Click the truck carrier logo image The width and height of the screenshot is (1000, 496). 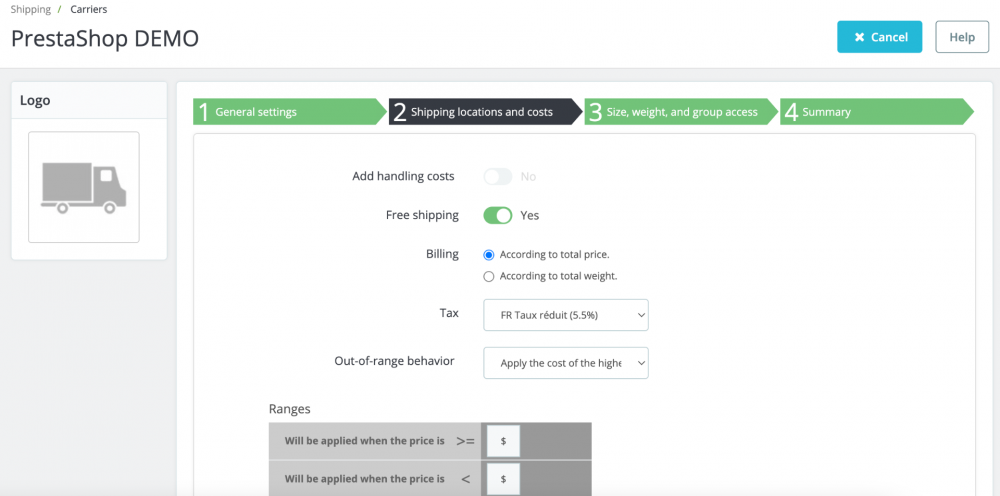[84, 187]
